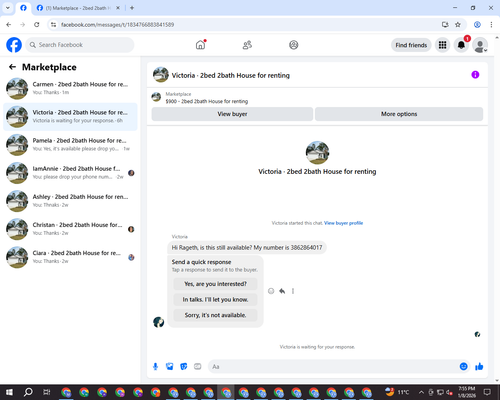Image resolution: width=500 pixels, height=400 pixels.
Task: Open IamAnnie's house rental conversation
Action: click(x=70, y=173)
